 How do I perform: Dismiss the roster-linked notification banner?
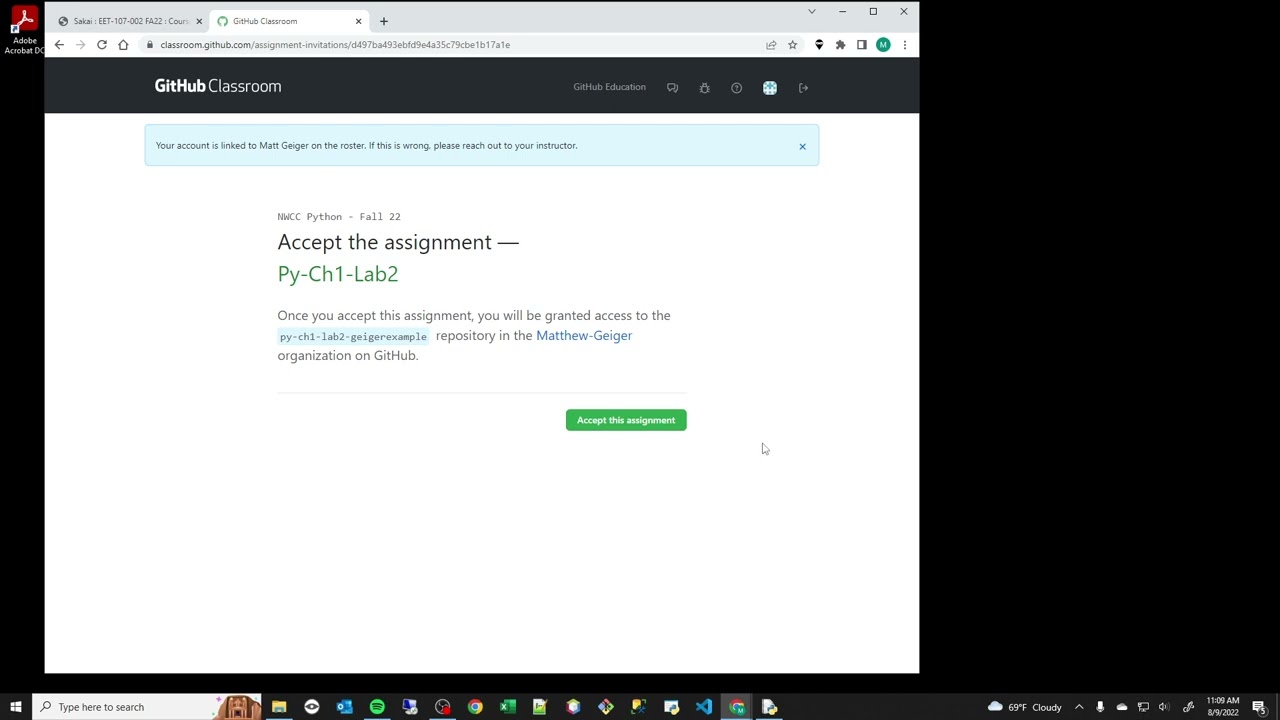tap(802, 147)
